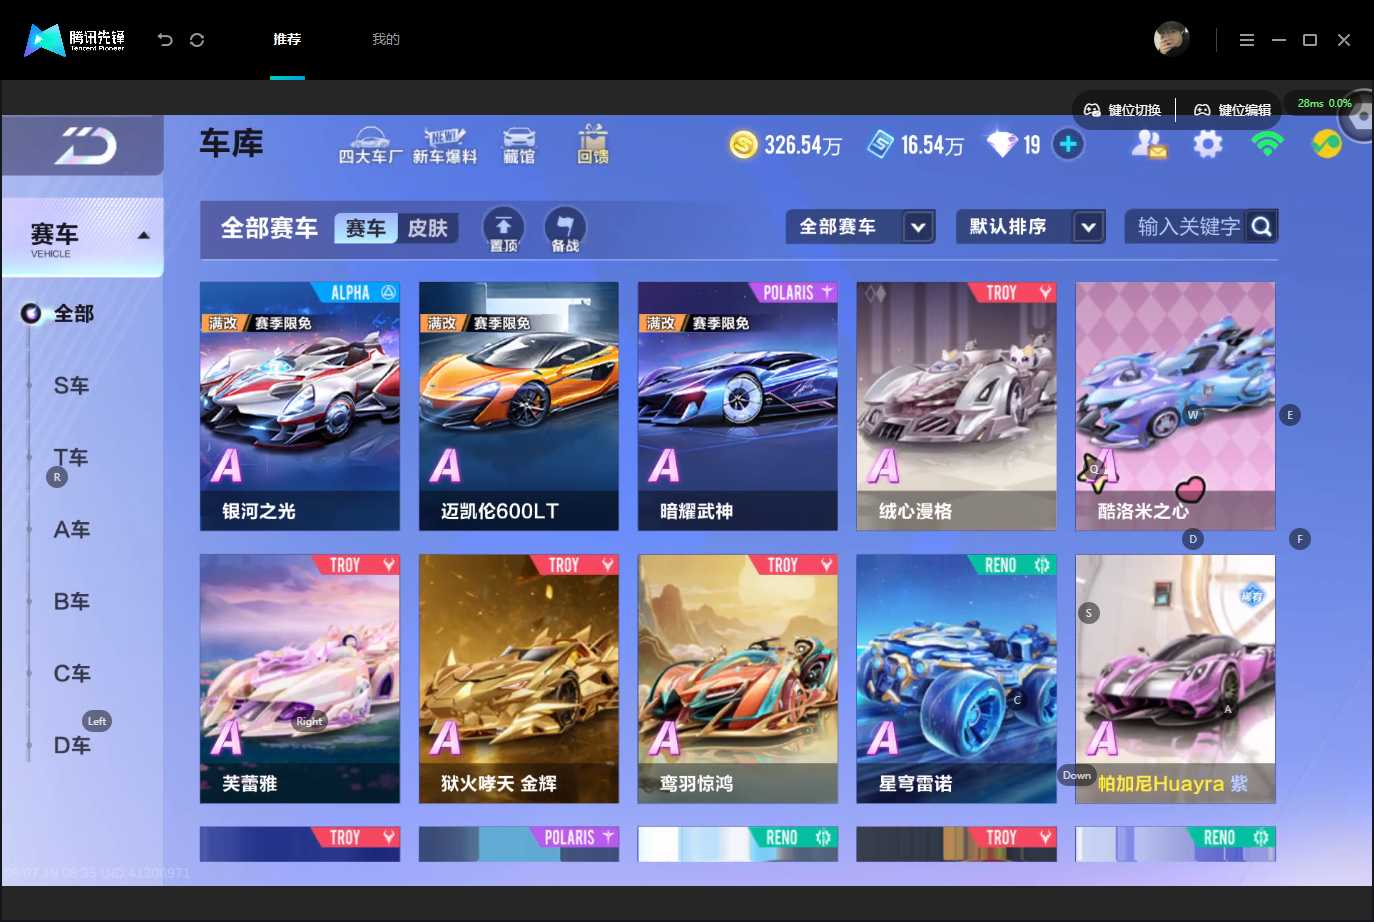Image resolution: width=1374 pixels, height=922 pixels.
Task: Click the 326.54万 coin amount
Action: tap(803, 146)
